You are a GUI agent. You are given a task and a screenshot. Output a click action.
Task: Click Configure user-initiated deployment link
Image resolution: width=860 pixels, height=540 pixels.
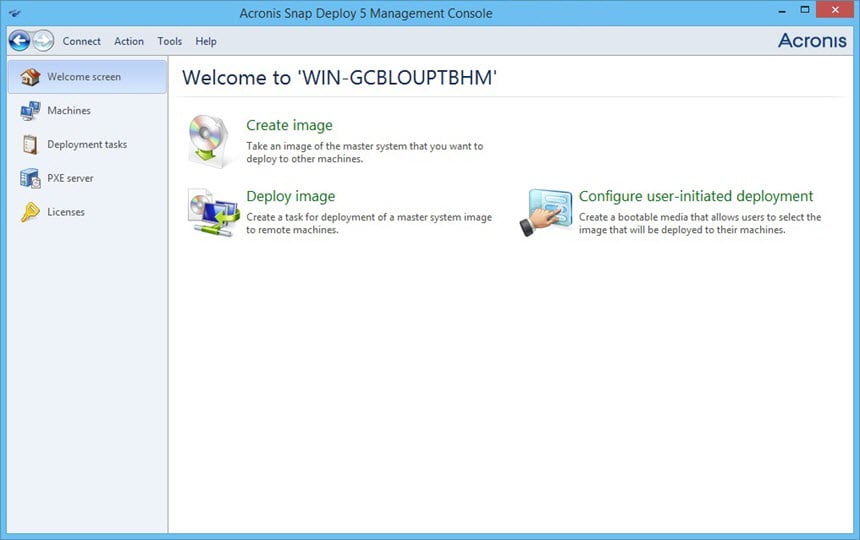tap(696, 196)
